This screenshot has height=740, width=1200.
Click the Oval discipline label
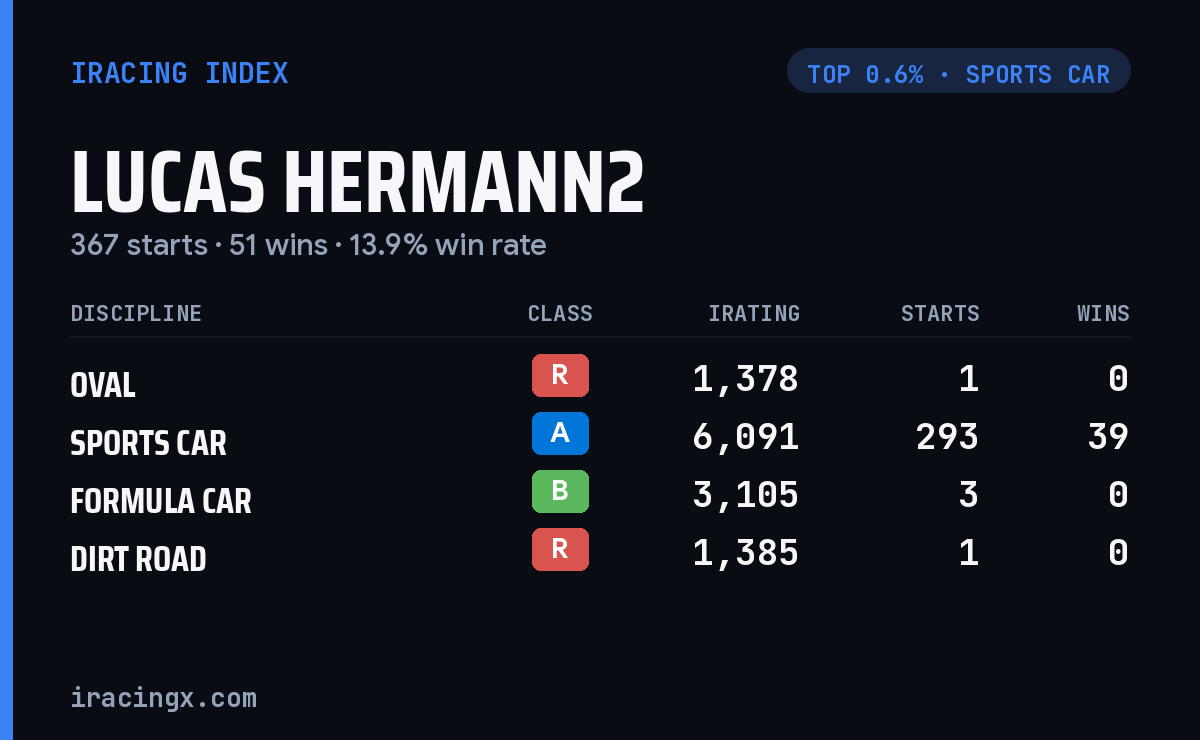(x=102, y=384)
